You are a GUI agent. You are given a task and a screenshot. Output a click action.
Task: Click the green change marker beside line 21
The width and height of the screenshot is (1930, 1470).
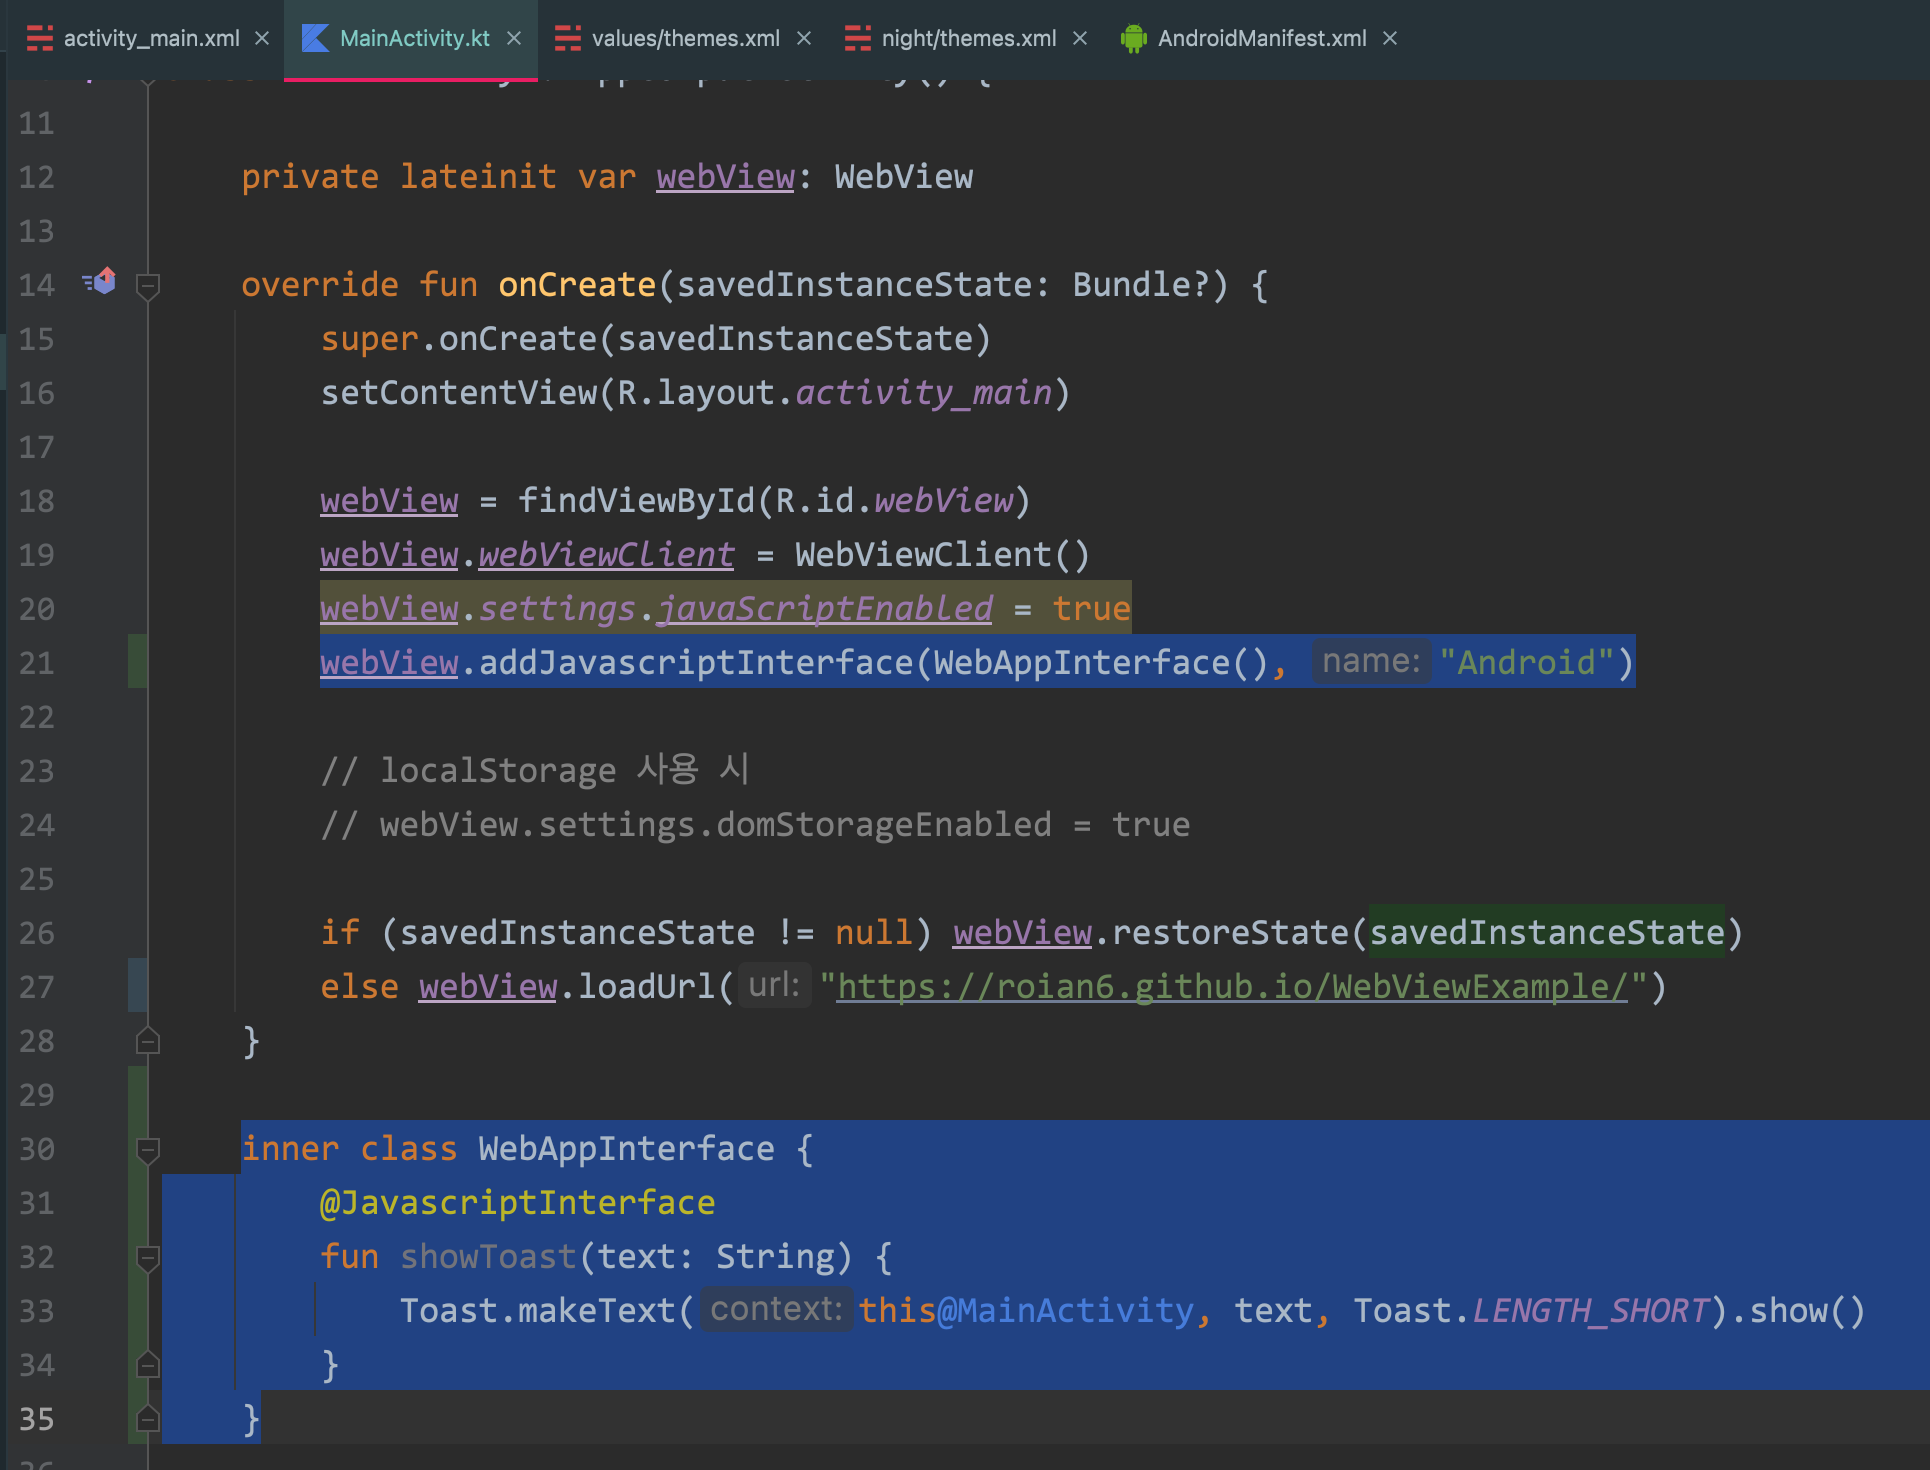138,662
